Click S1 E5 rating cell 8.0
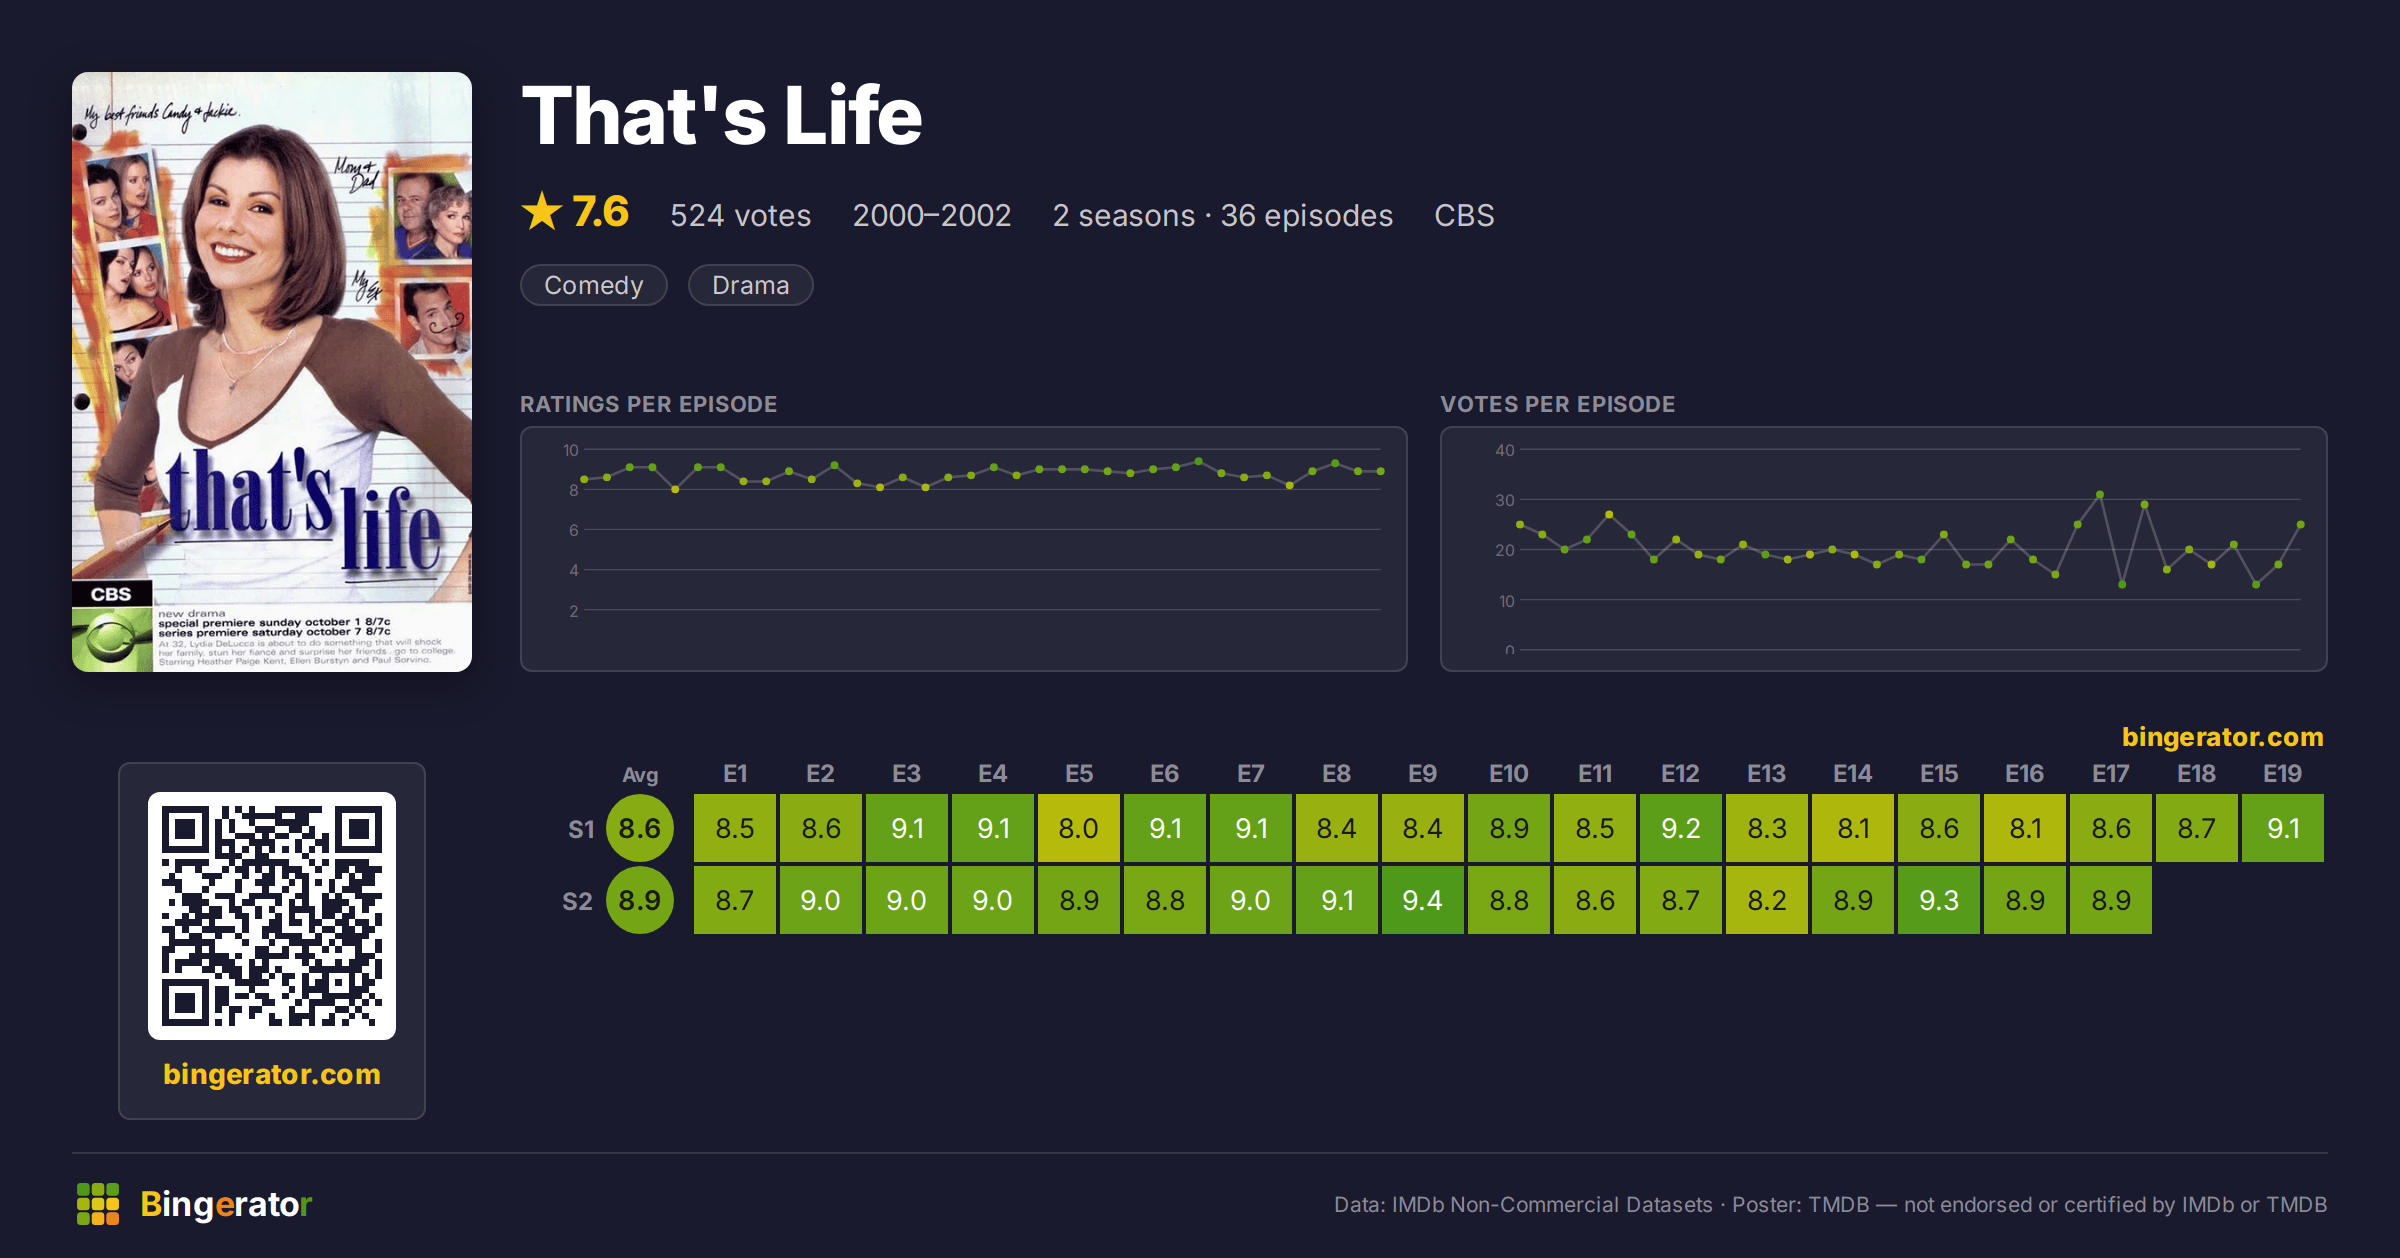Screen dimensions: 2400x1258 pyautogui.click(x=1079, y=828)
